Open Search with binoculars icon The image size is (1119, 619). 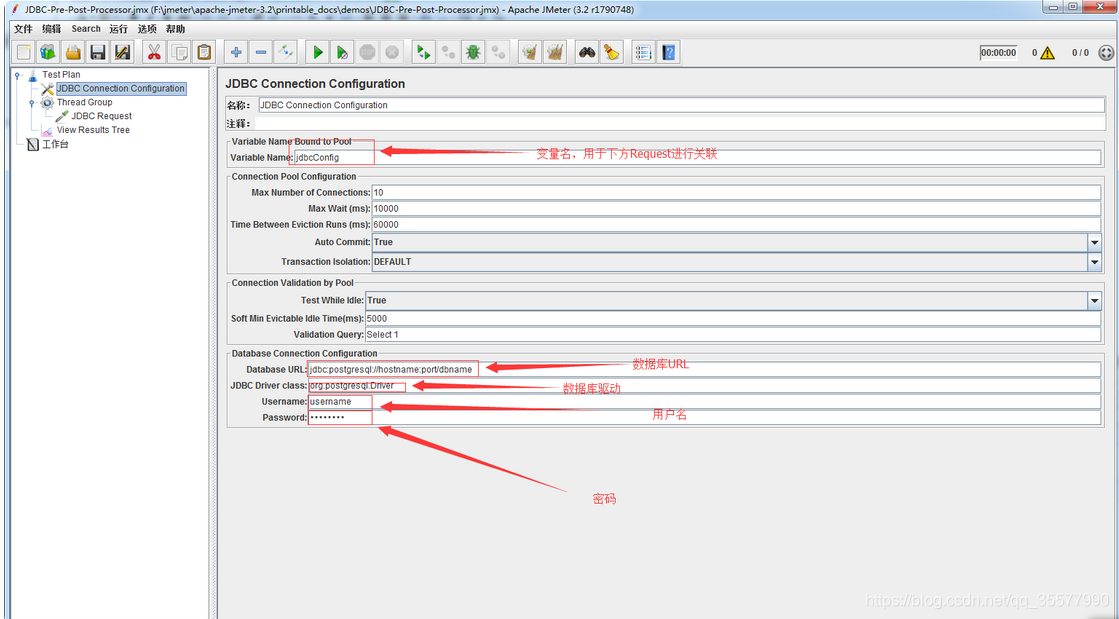click(x=587, y=52)
